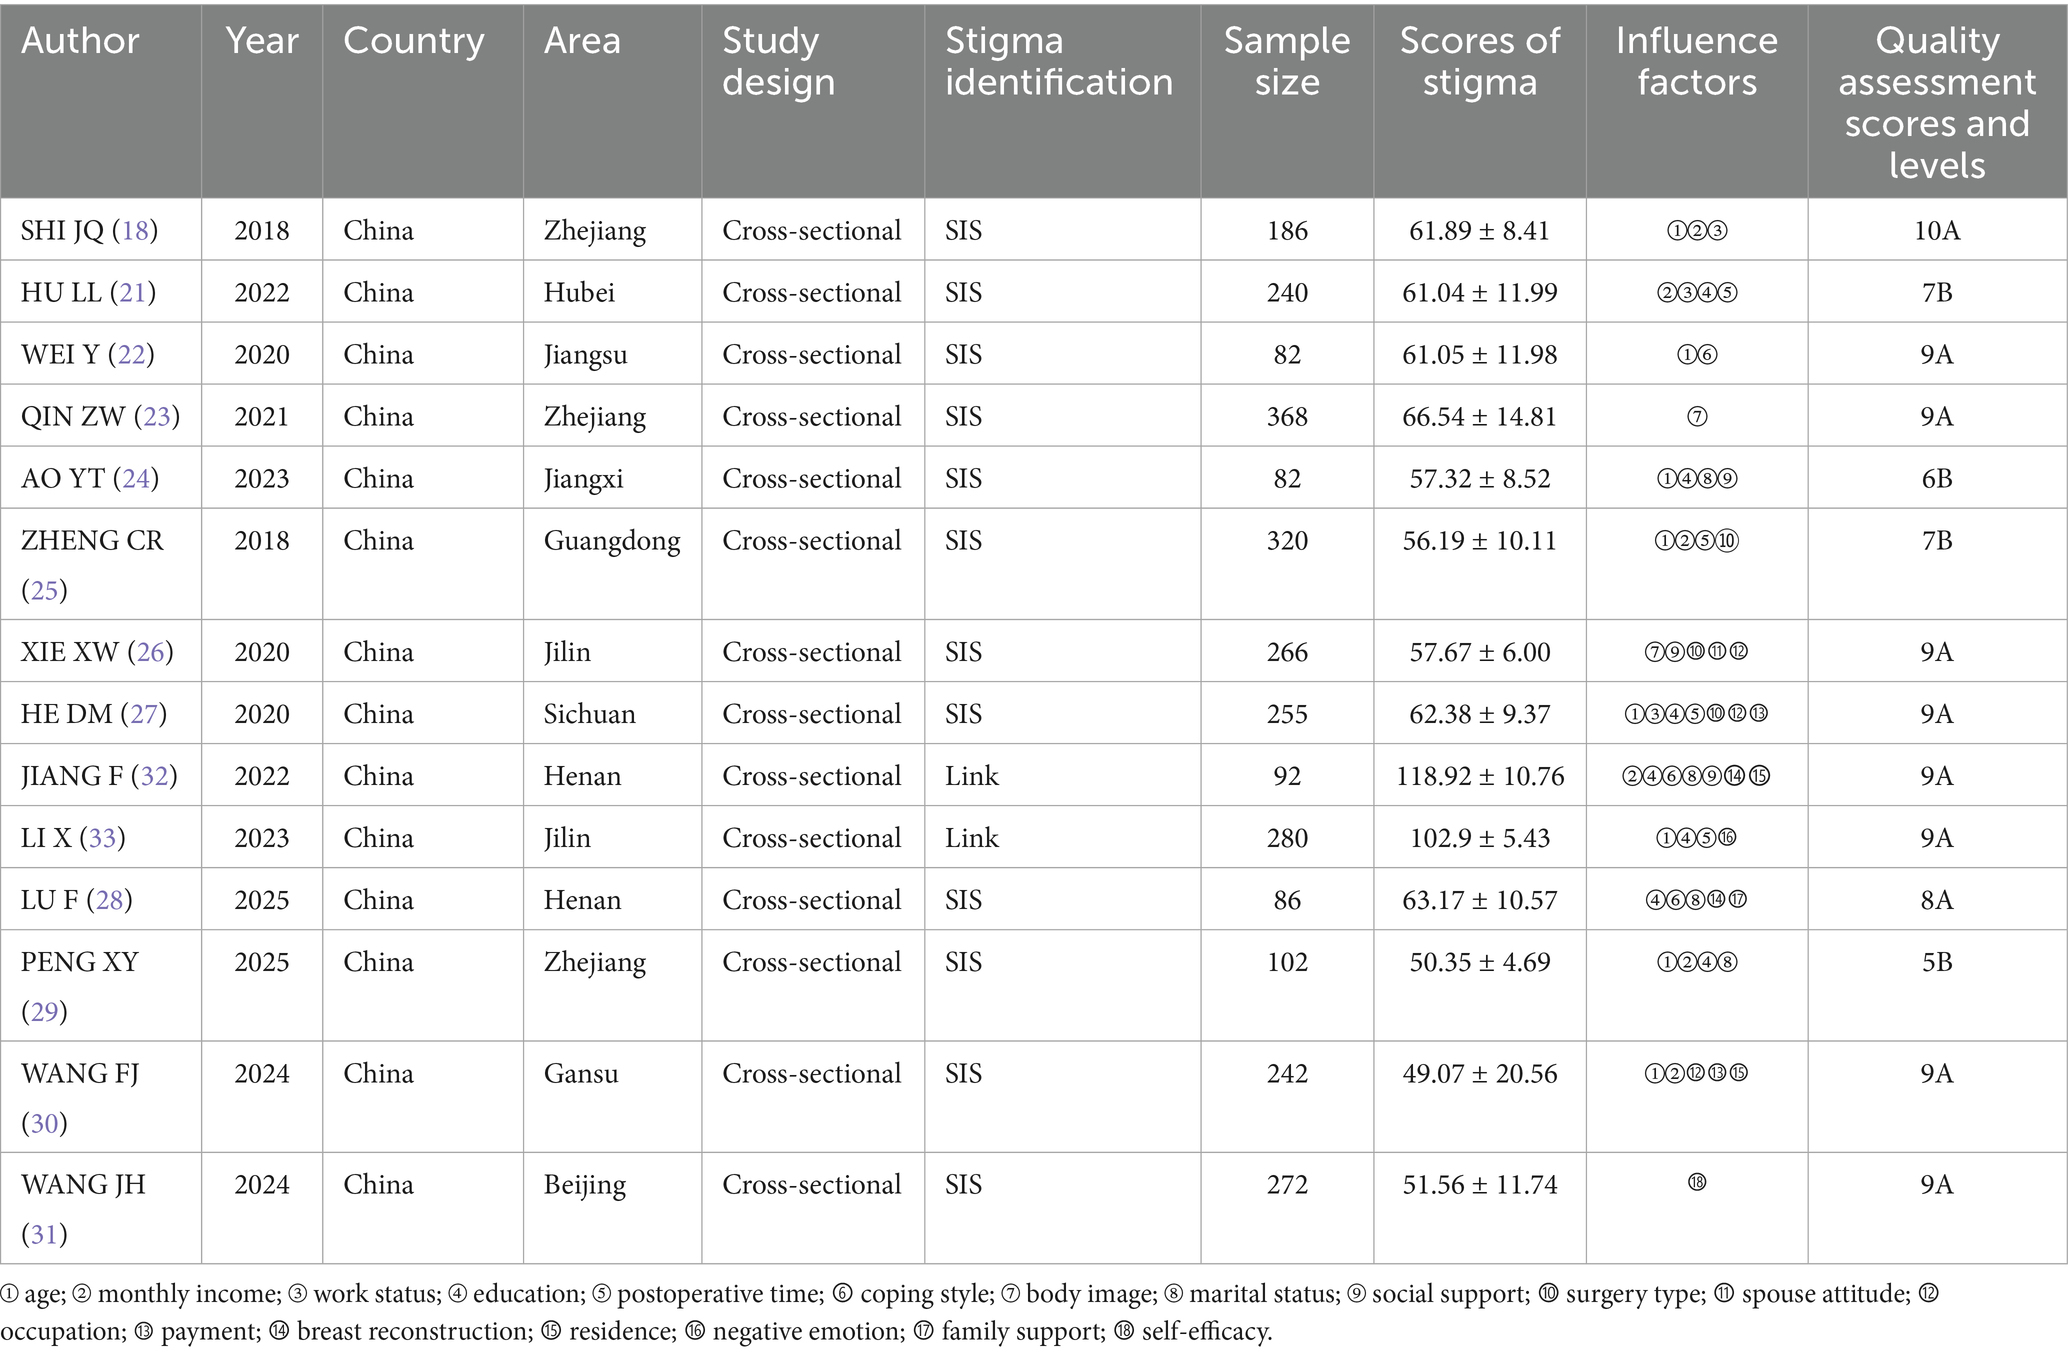Open citation 24 beside AO YT

point(135,479)
